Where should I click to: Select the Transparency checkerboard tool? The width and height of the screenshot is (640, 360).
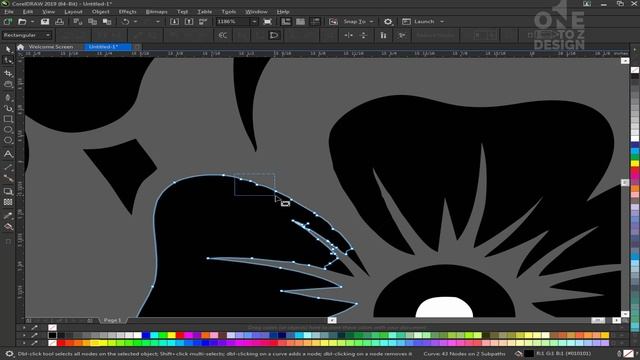[x=8, y=202]
